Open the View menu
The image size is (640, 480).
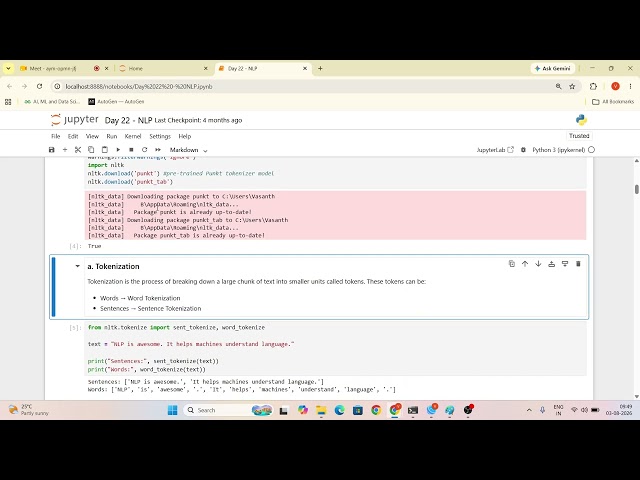92,136
